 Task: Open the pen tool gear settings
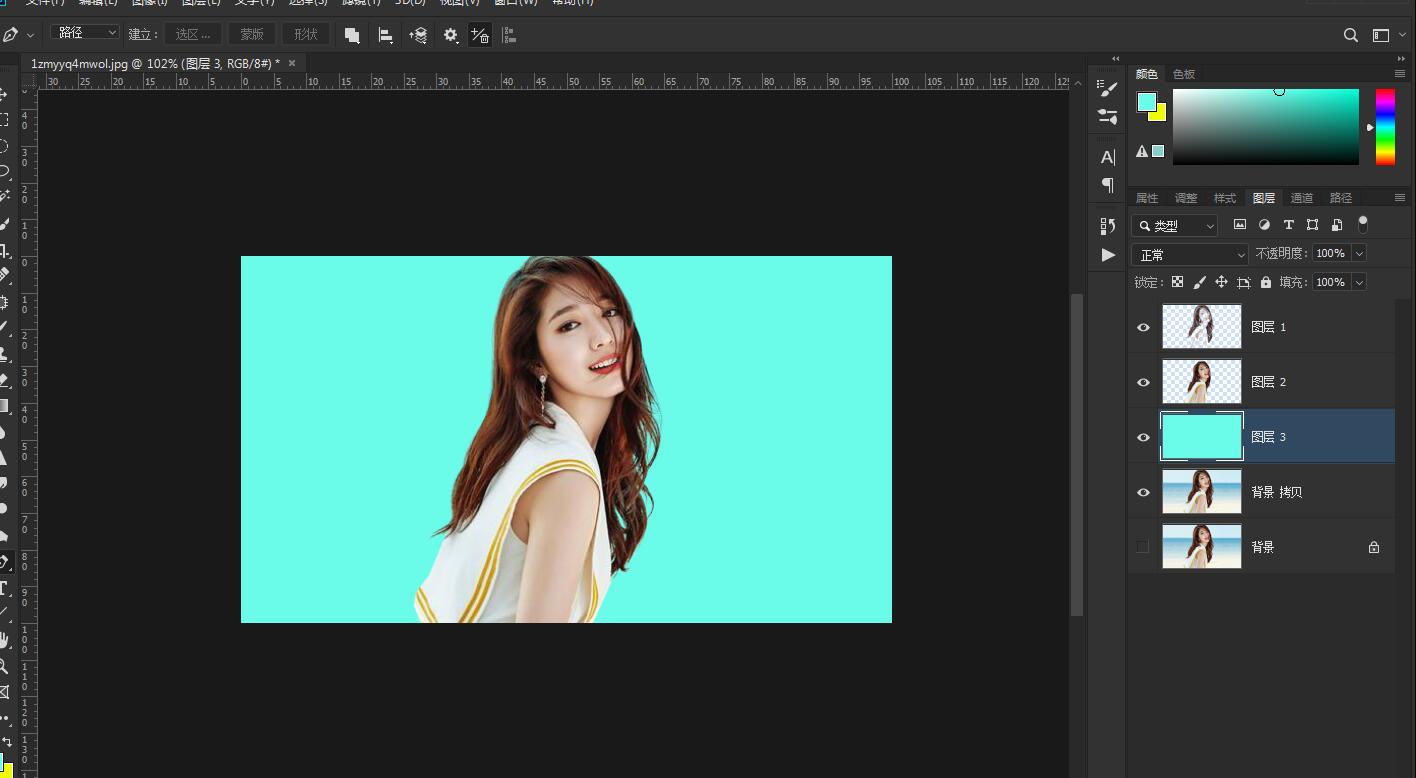tap(451, 35)
